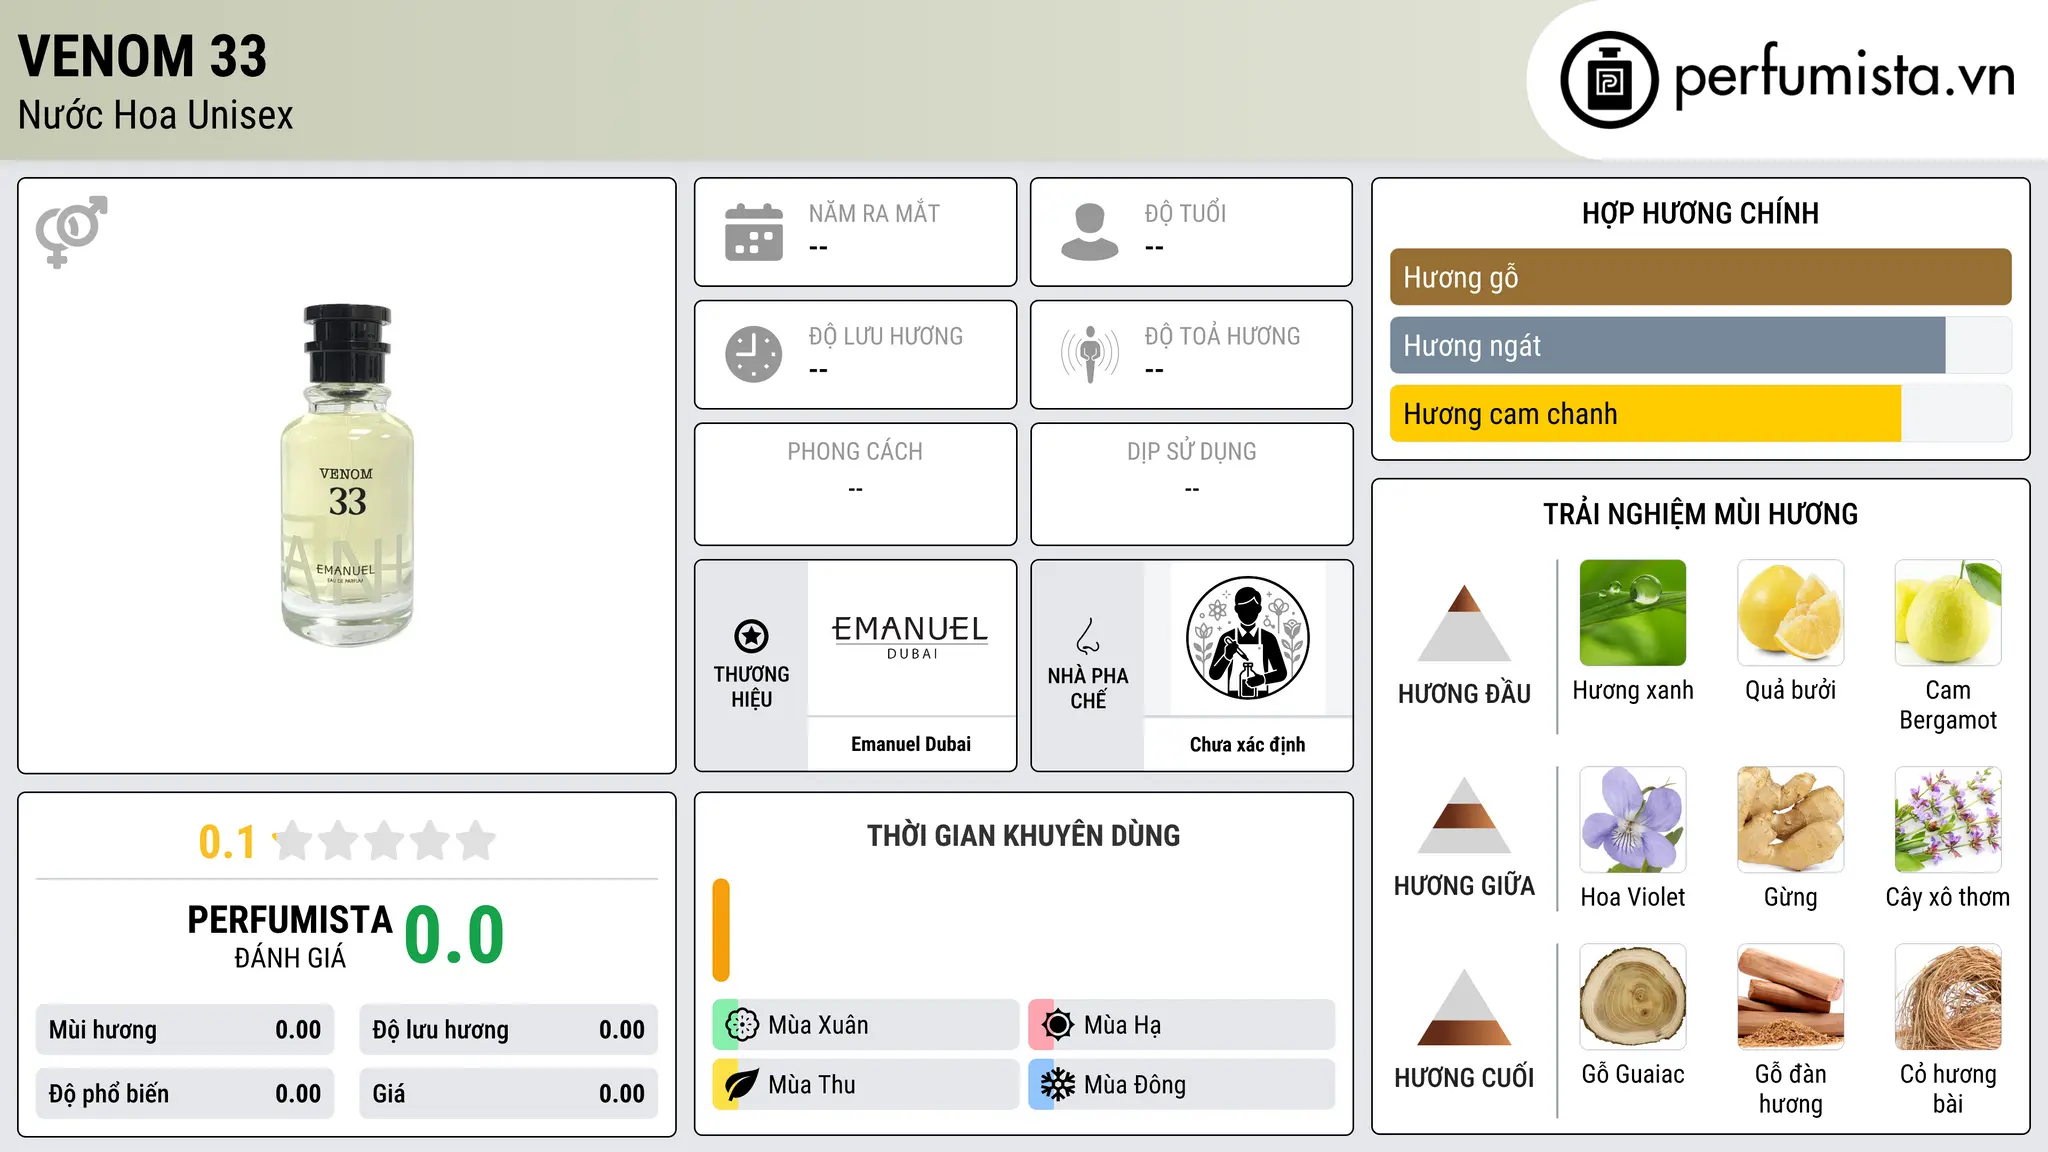Open the Emanuel Dubai brand name link
The height and width of the screenshot is (1152, 2048).
click(x=911, y=744)
